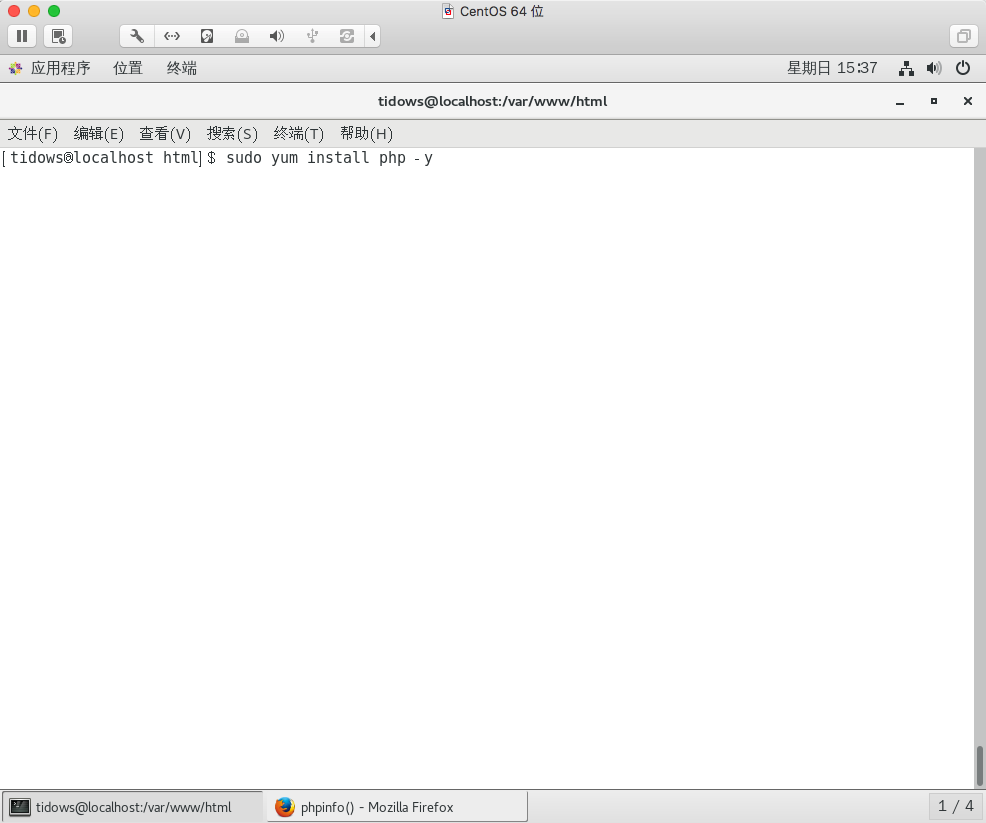Click the power button icon in panel
The height and width of the screenshot is (823, 986).
(x=963, y=68)
